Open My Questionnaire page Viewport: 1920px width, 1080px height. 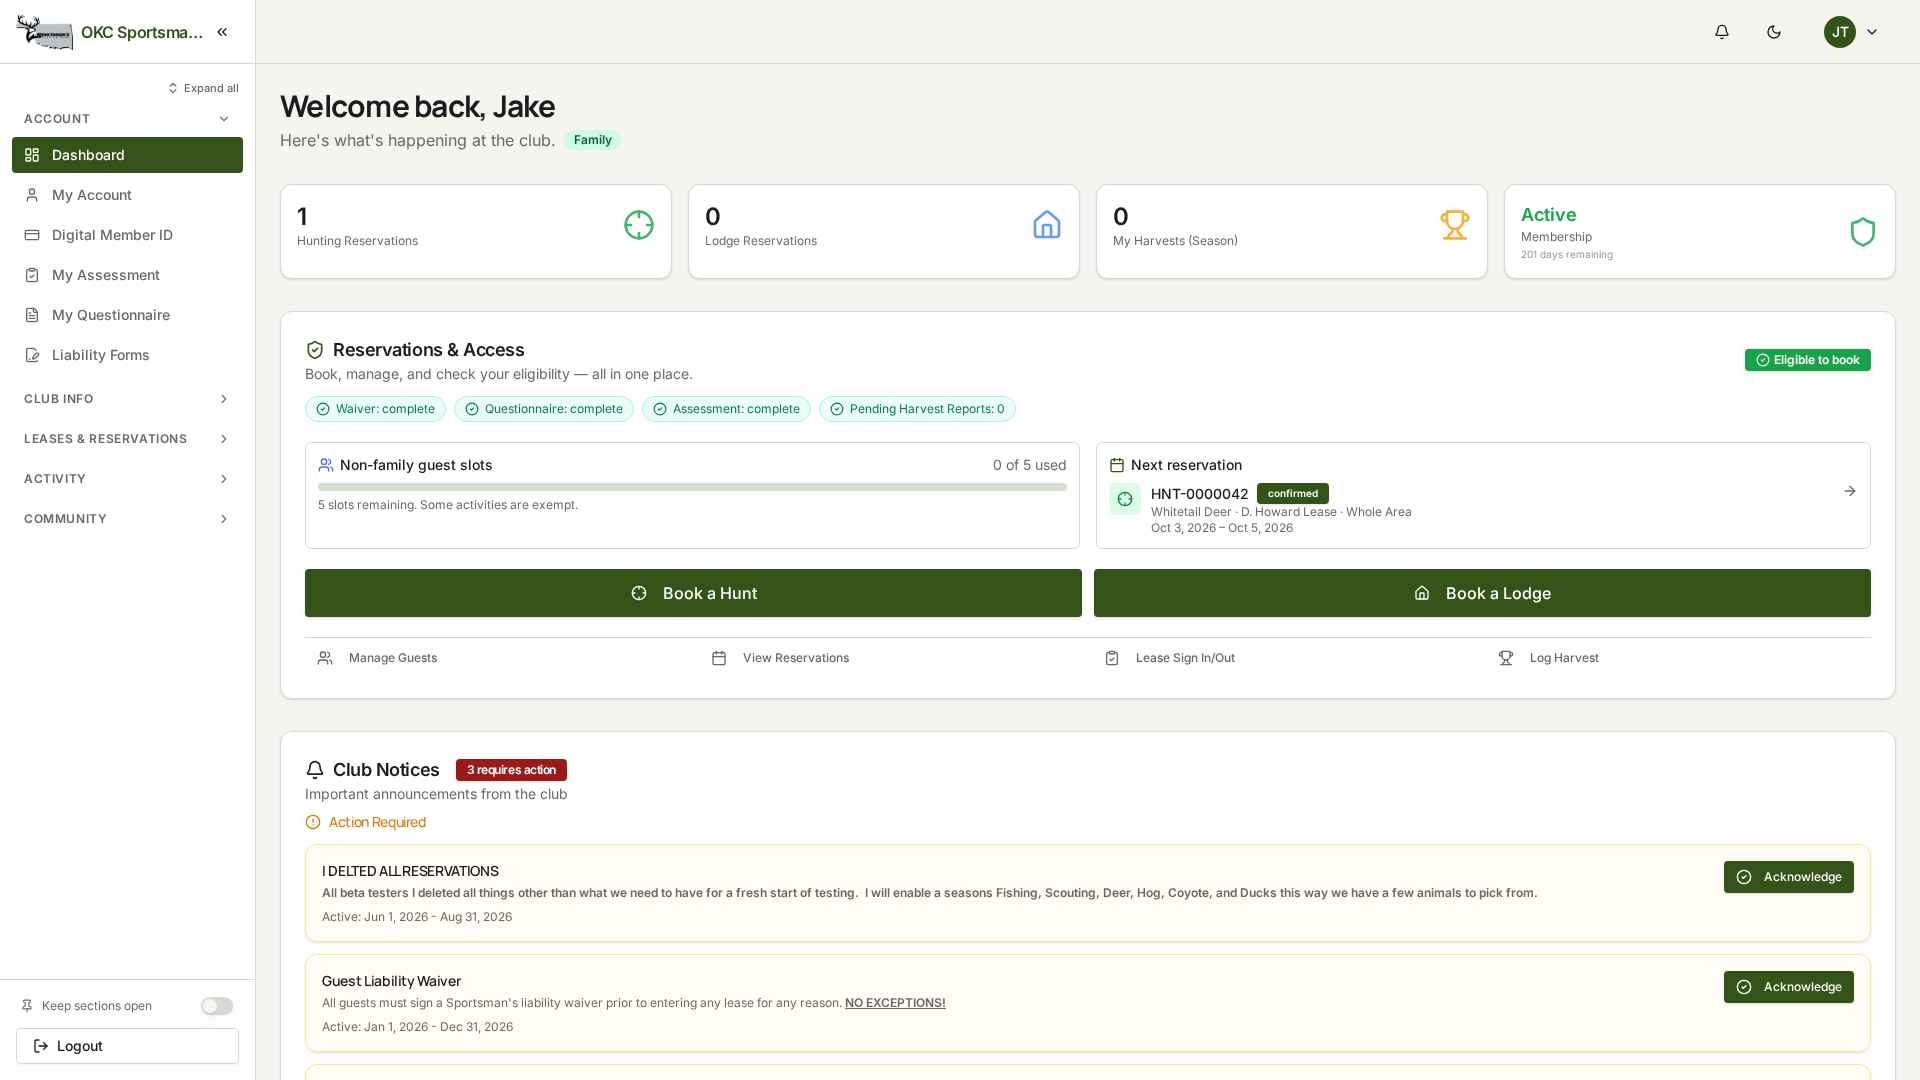pos(127,315)
